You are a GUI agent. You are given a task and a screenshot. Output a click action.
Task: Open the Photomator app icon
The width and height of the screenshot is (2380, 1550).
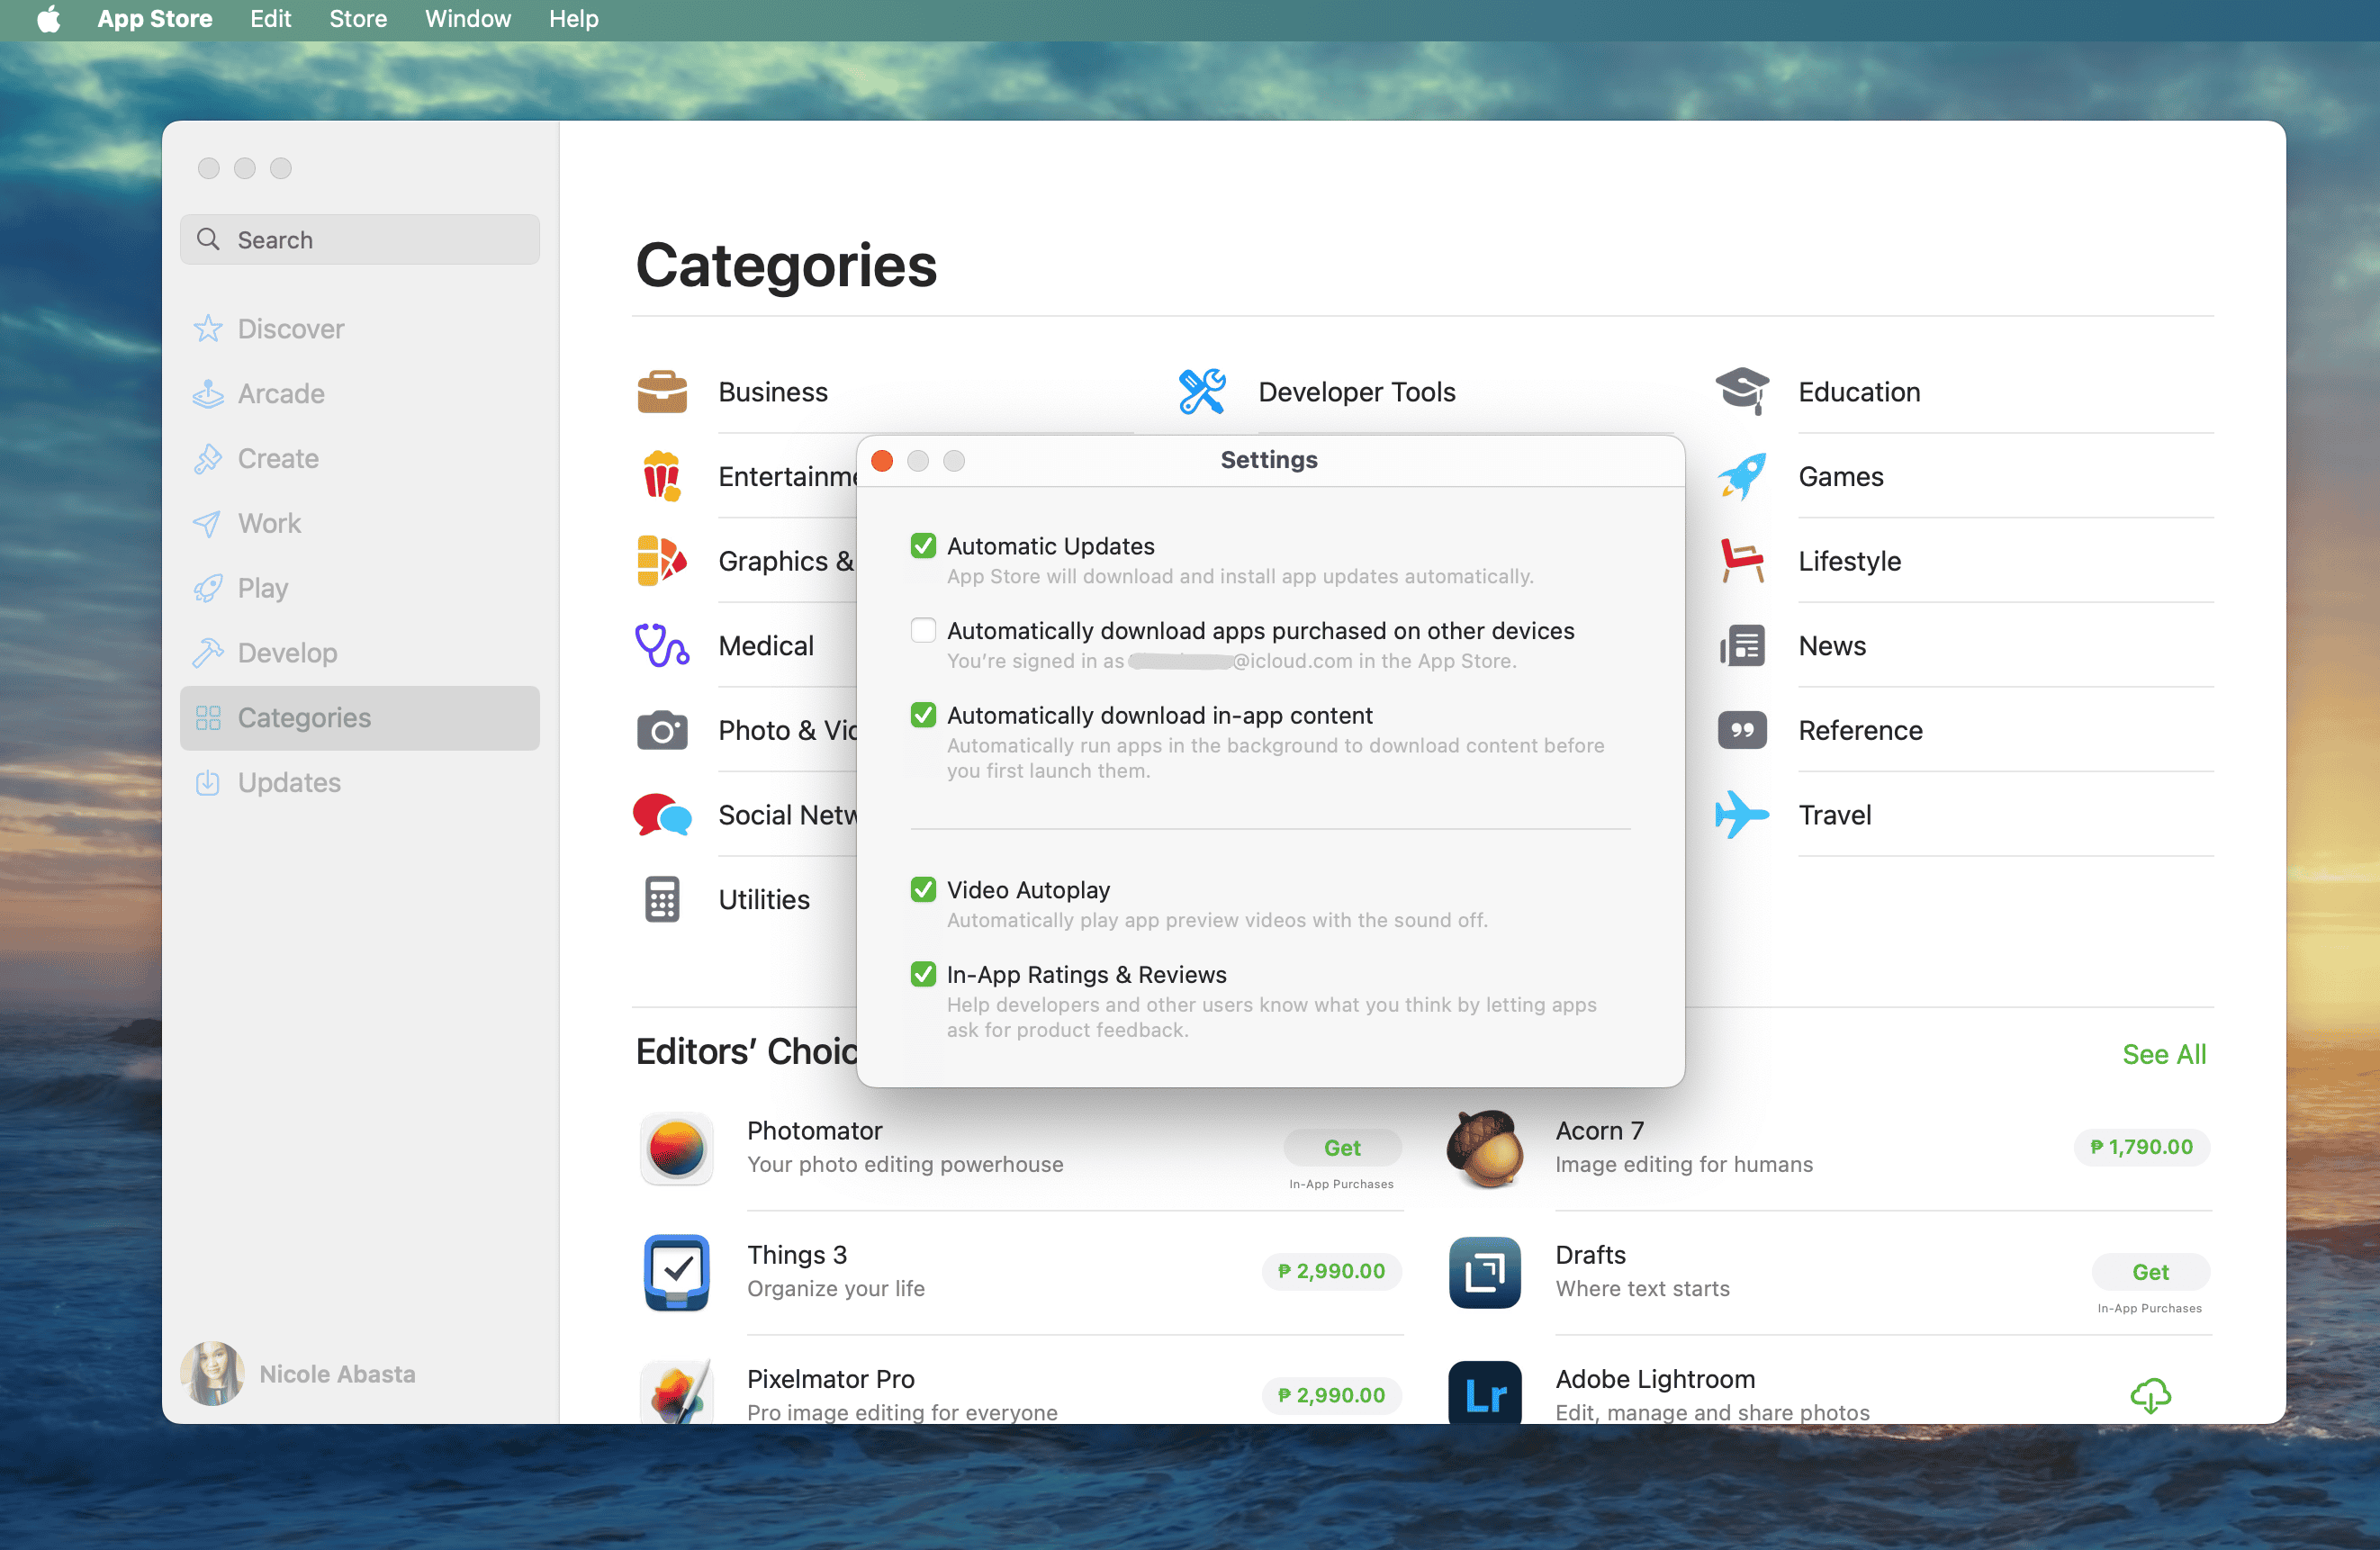coord(677,1147)
